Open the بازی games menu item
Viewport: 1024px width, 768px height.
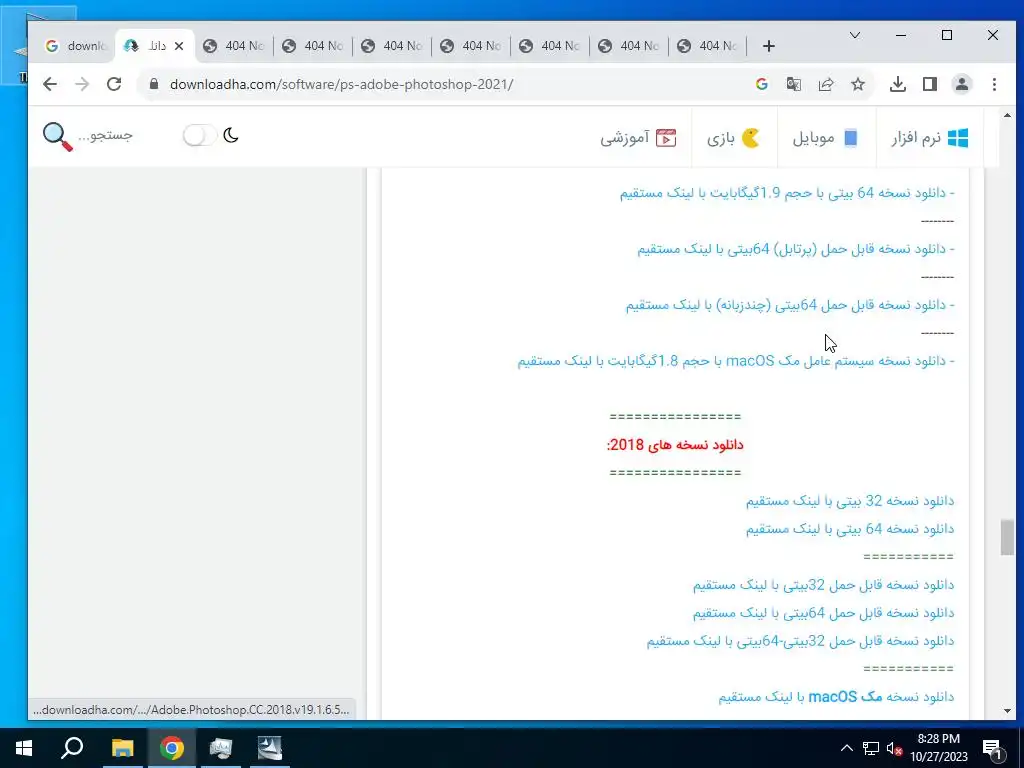[x=733, y=138]
